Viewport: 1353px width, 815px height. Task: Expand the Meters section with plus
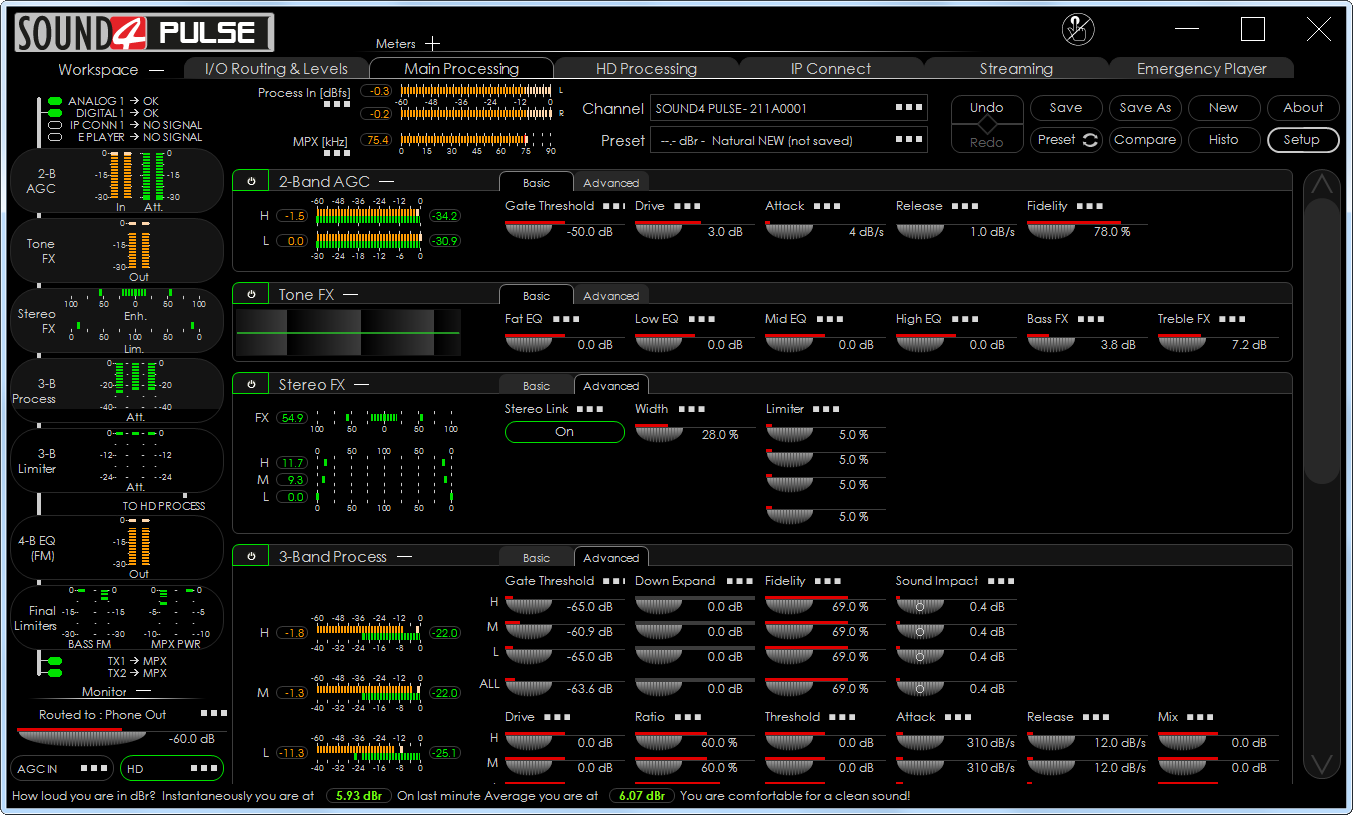[x=432, y=44]
